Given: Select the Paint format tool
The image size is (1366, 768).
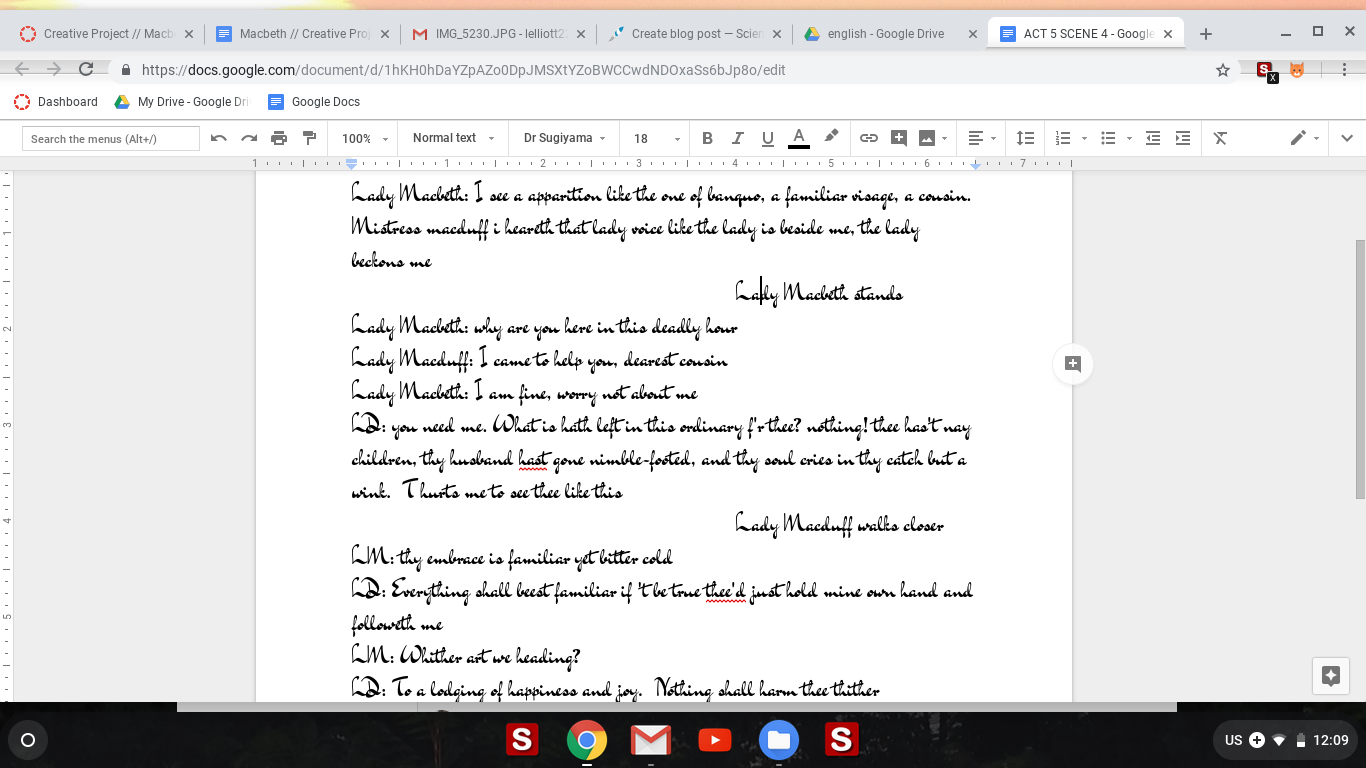Looking at the screenshot, I should point(309,138).
